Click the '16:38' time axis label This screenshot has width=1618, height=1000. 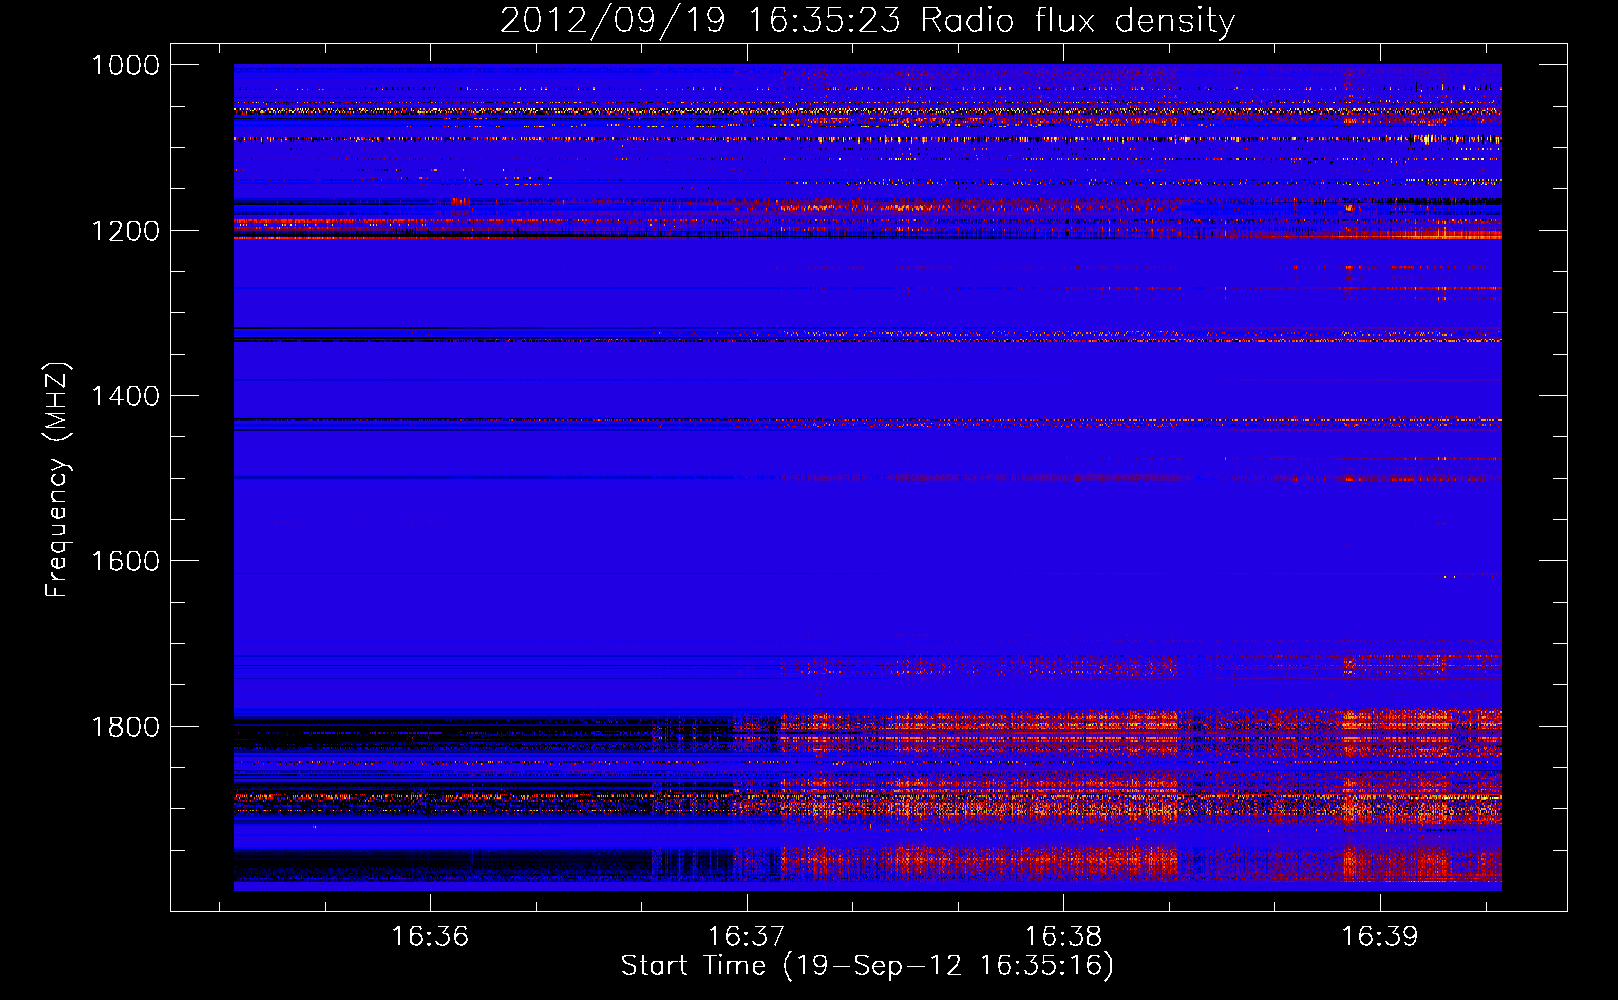[x=1063, y=936]
